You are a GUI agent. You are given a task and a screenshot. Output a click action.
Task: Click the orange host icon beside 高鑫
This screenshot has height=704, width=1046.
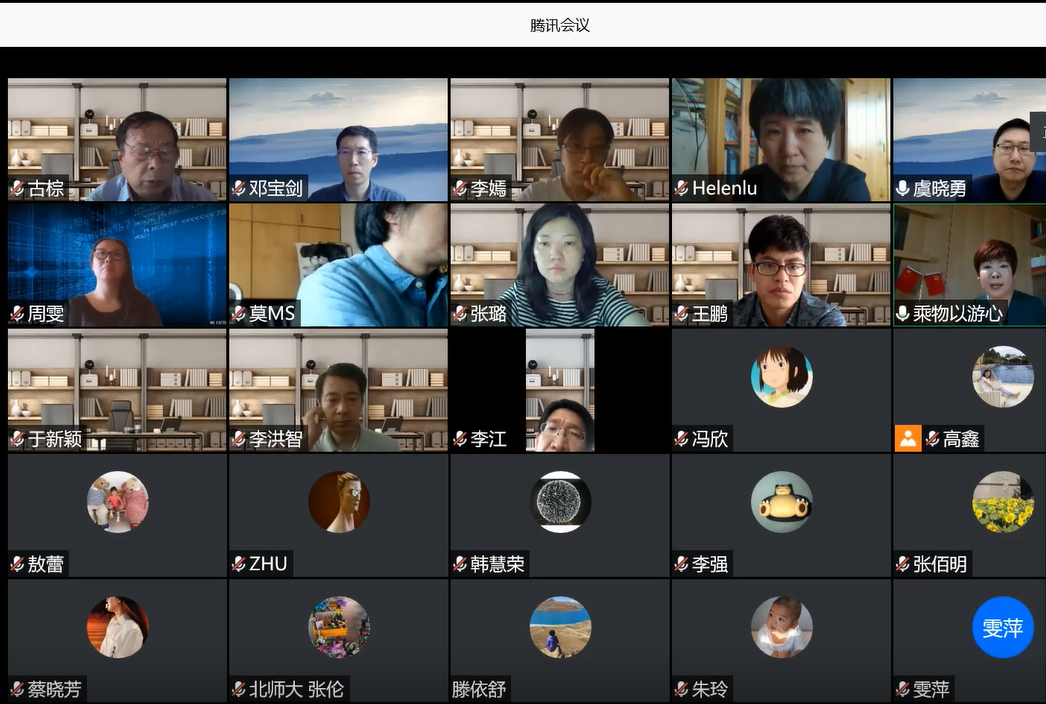tap(908, 438)
